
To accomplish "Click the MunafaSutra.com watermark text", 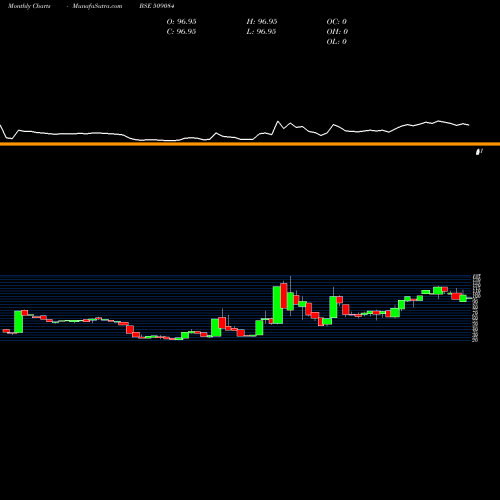I will point(97,6).
